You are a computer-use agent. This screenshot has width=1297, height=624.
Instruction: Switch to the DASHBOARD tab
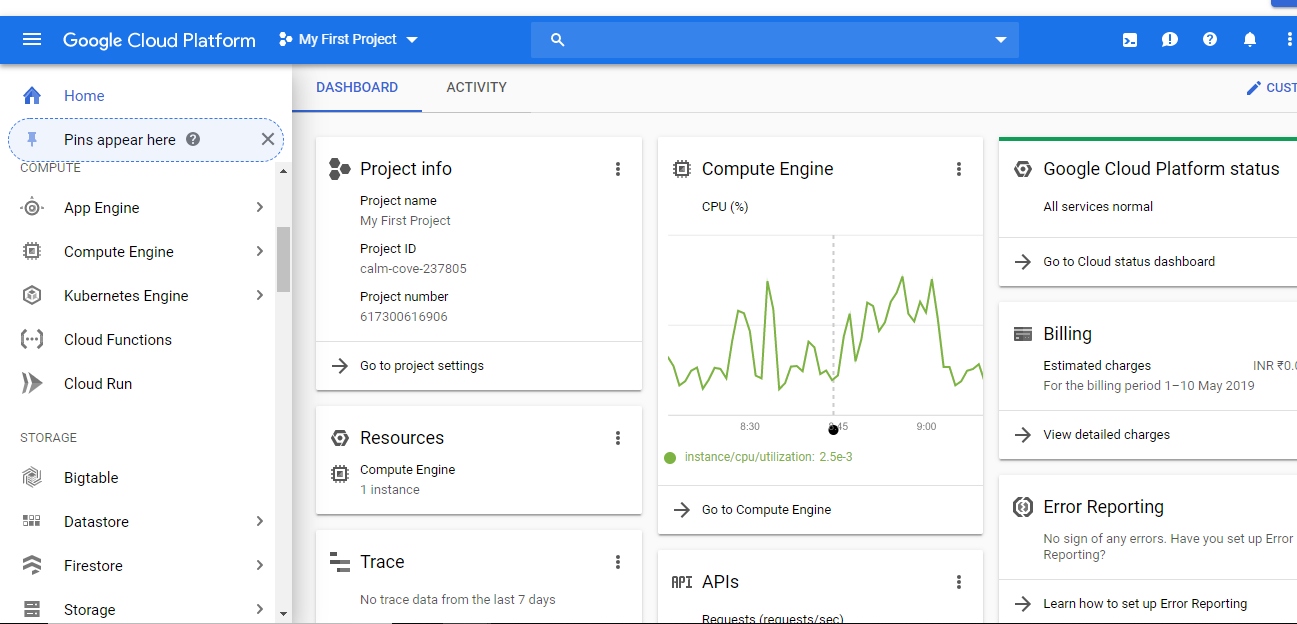tap(357, 88)
